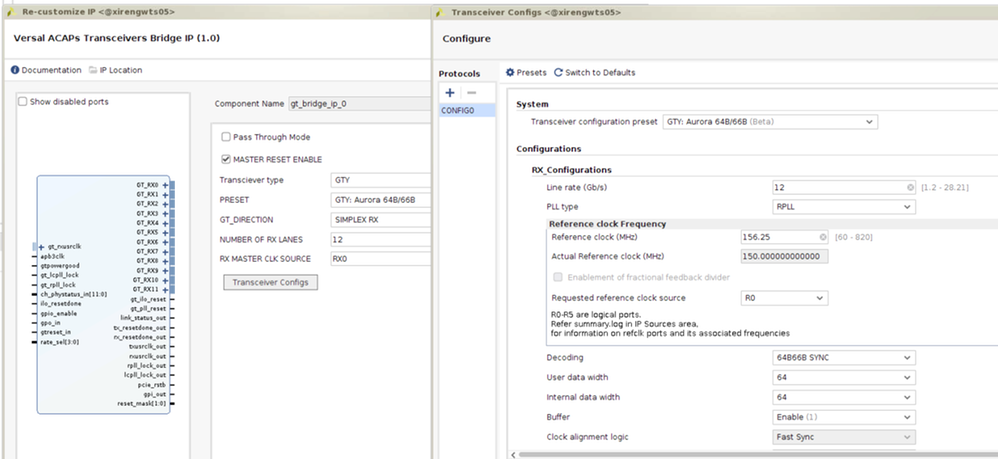Click Vivado icon in Re-customize IP title bar
Screen dimensions: 998x459
coord(11,12)
